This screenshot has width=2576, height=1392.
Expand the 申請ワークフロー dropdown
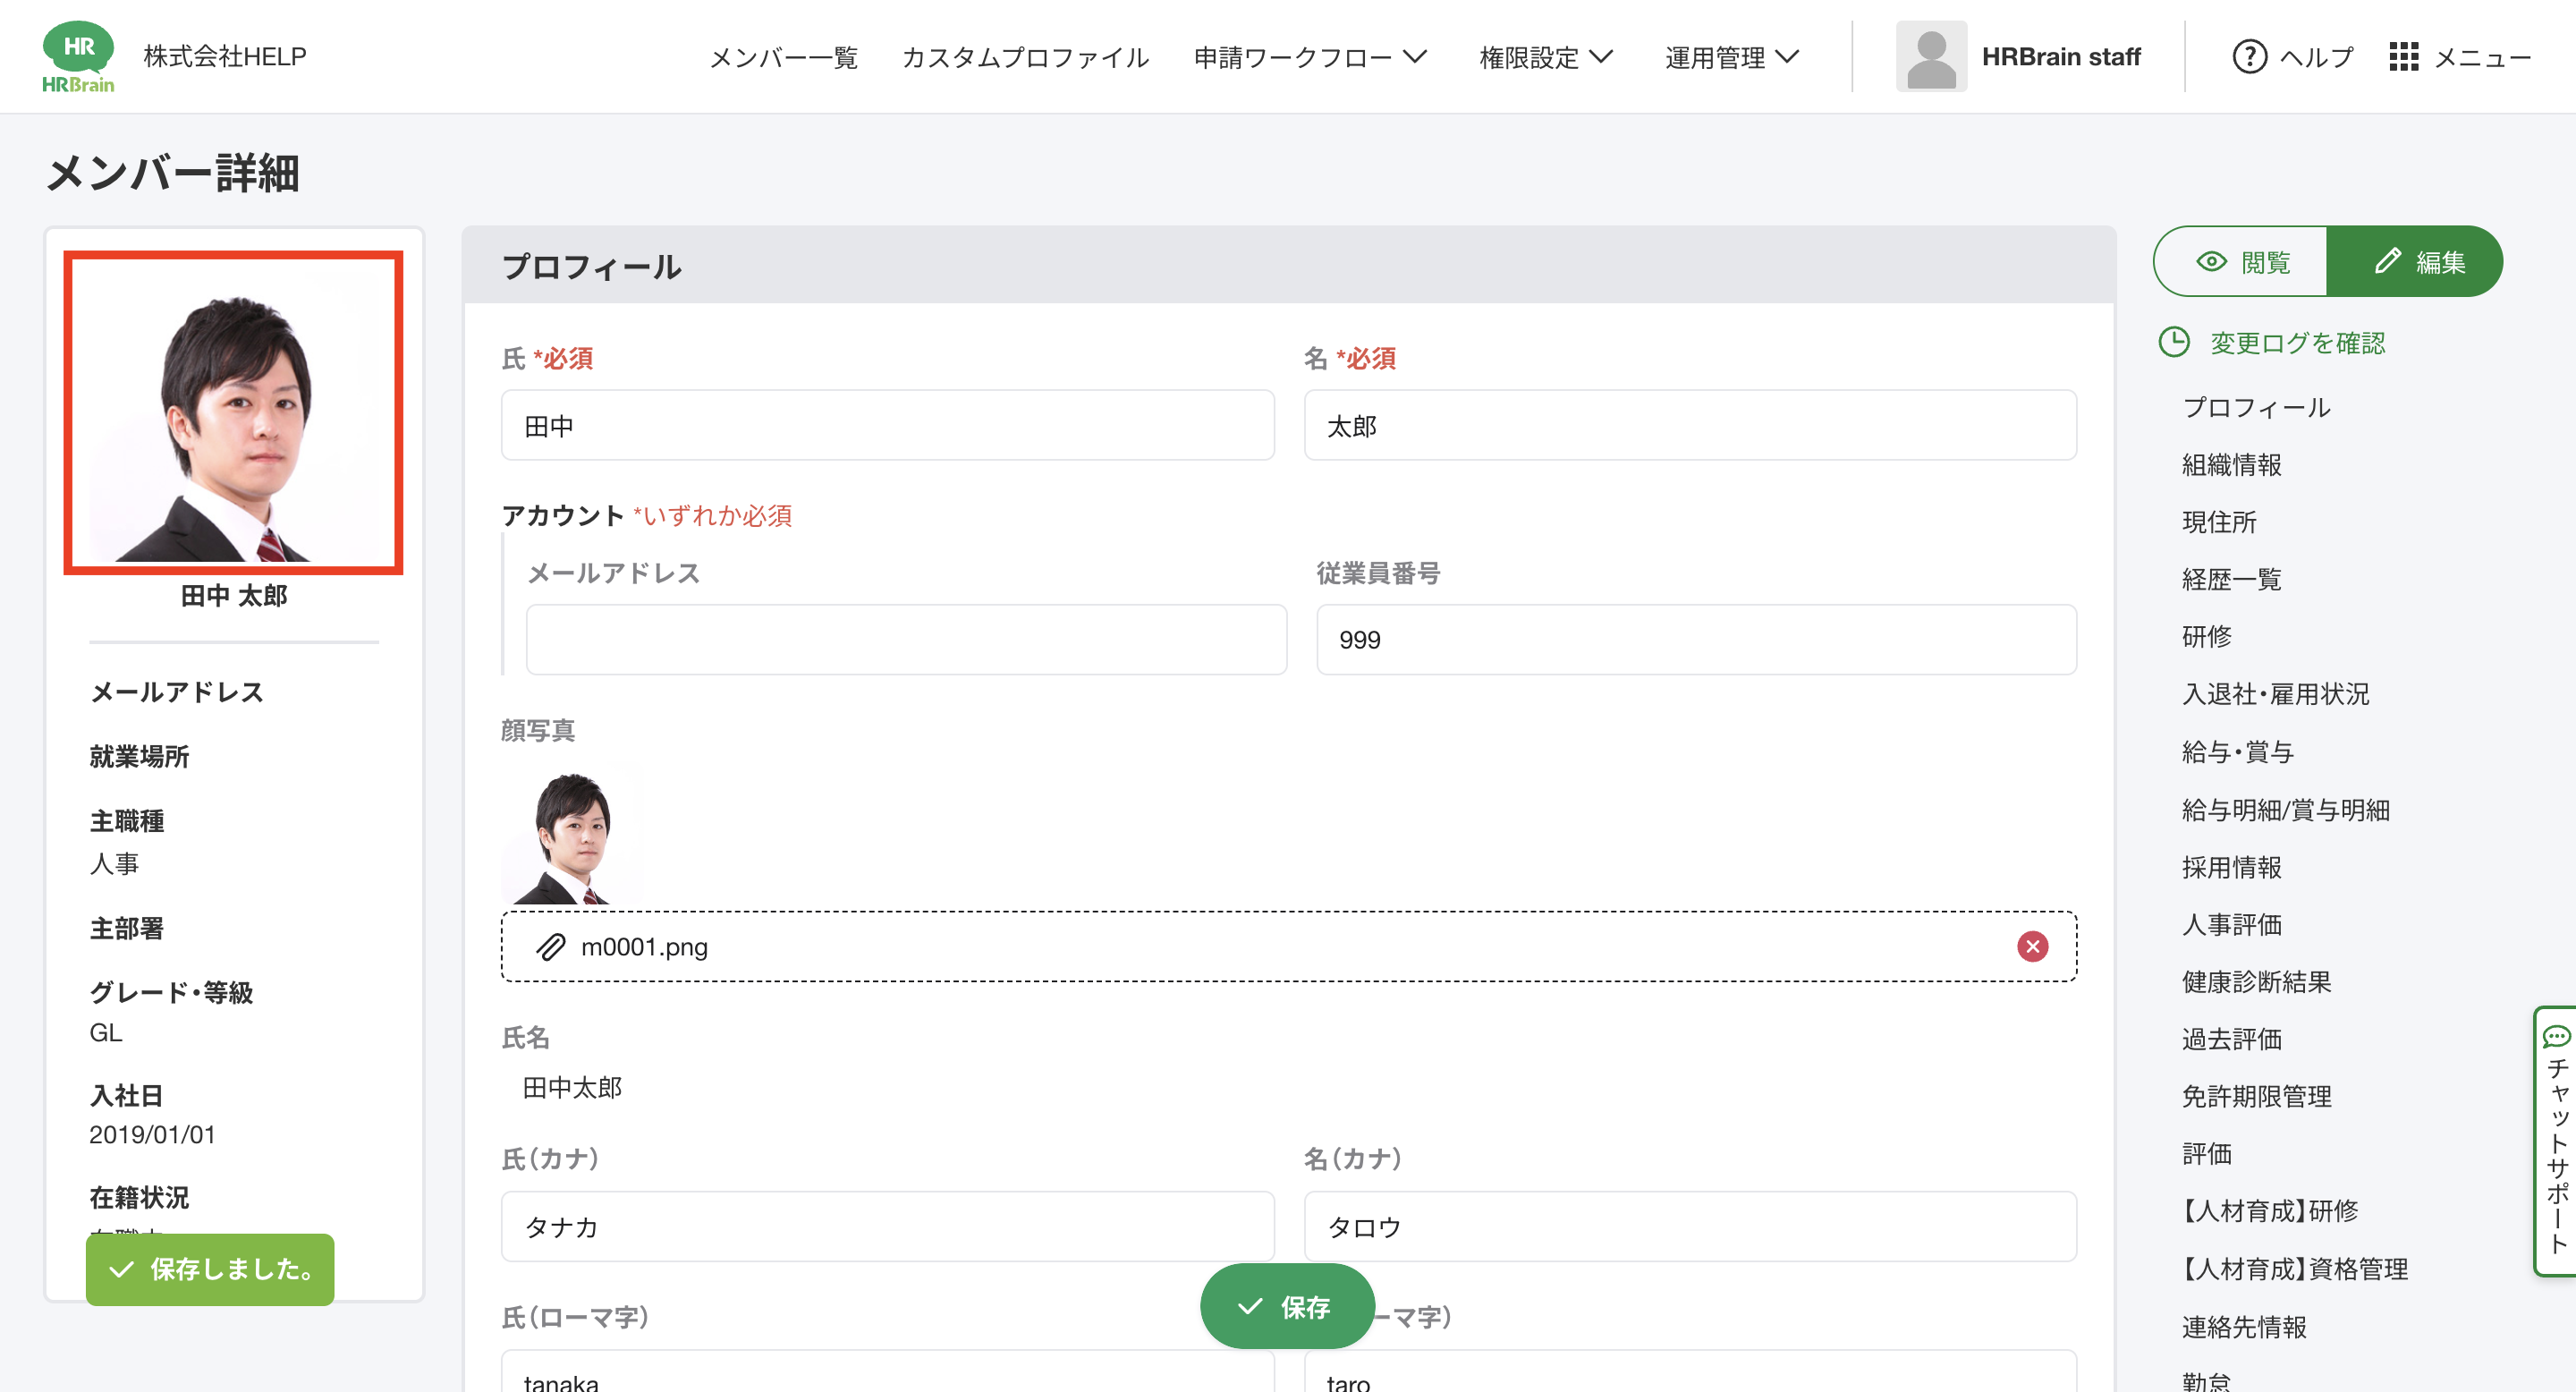[x=1310, y=57]
